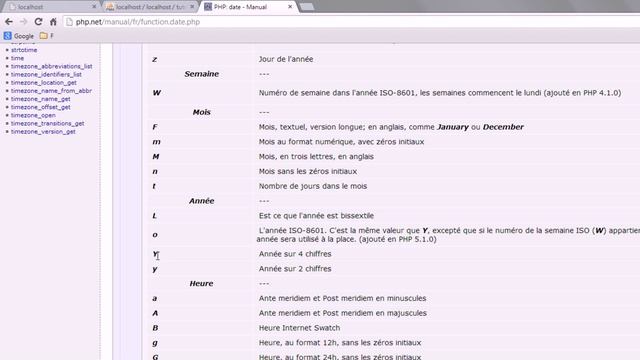The image size is (640, 360).
Task: Click 'Heure Internet Swatch' description
Action: coord(299,328)
